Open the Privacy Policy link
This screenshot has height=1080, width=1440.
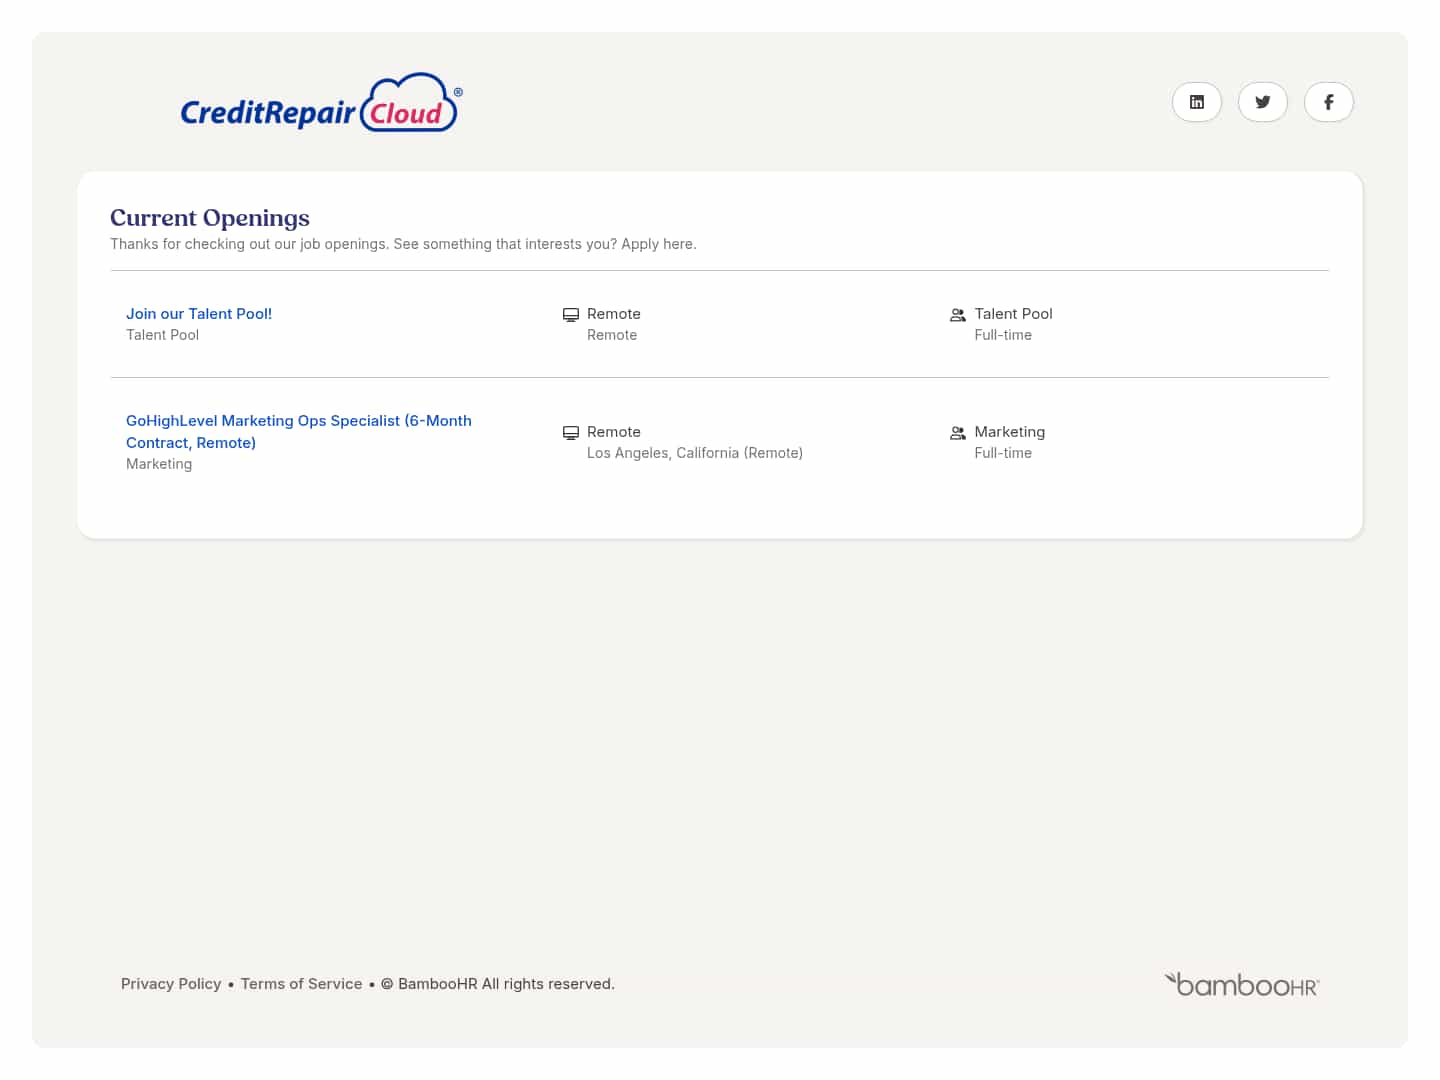coord(171,984)
